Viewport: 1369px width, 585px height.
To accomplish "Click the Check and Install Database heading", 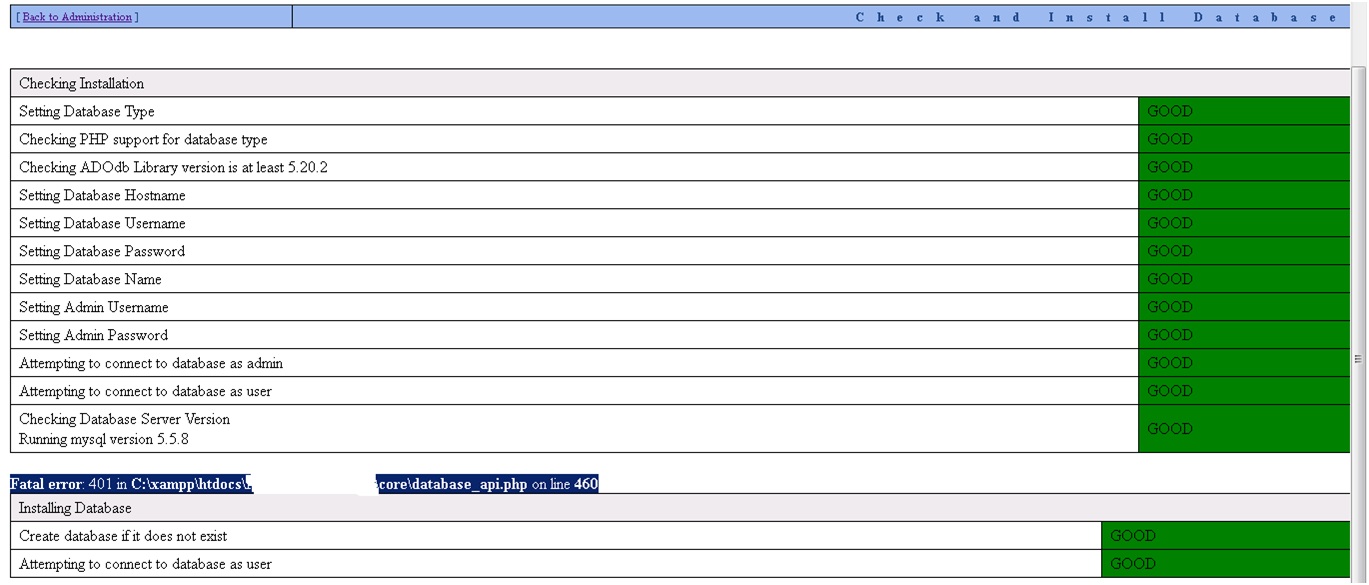I will [1095, 17].
